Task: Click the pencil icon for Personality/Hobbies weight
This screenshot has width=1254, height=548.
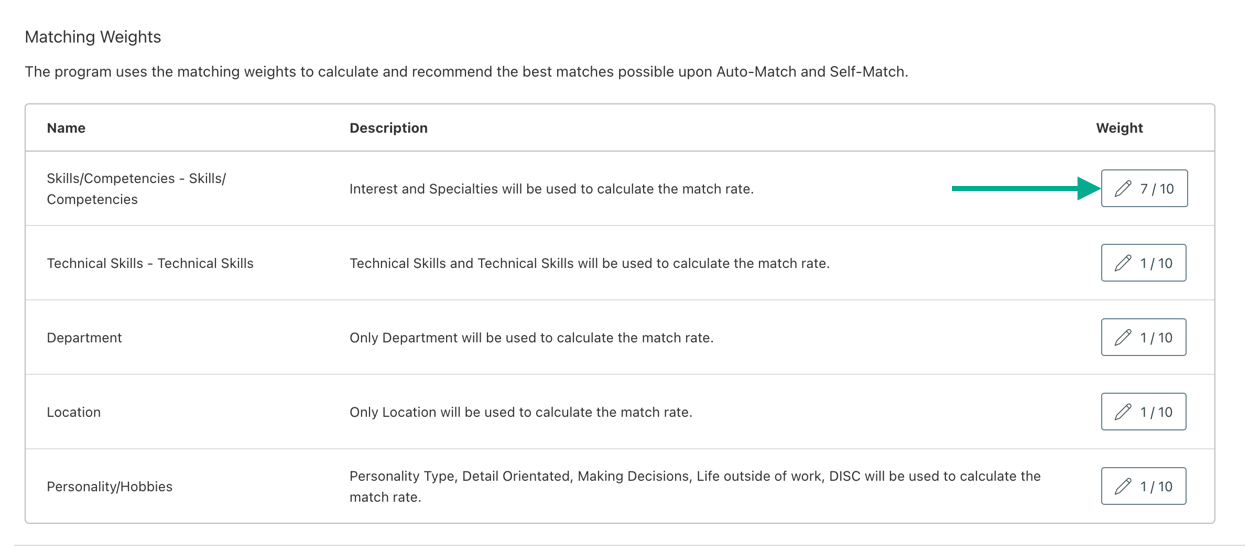Action: (1123, 487)
